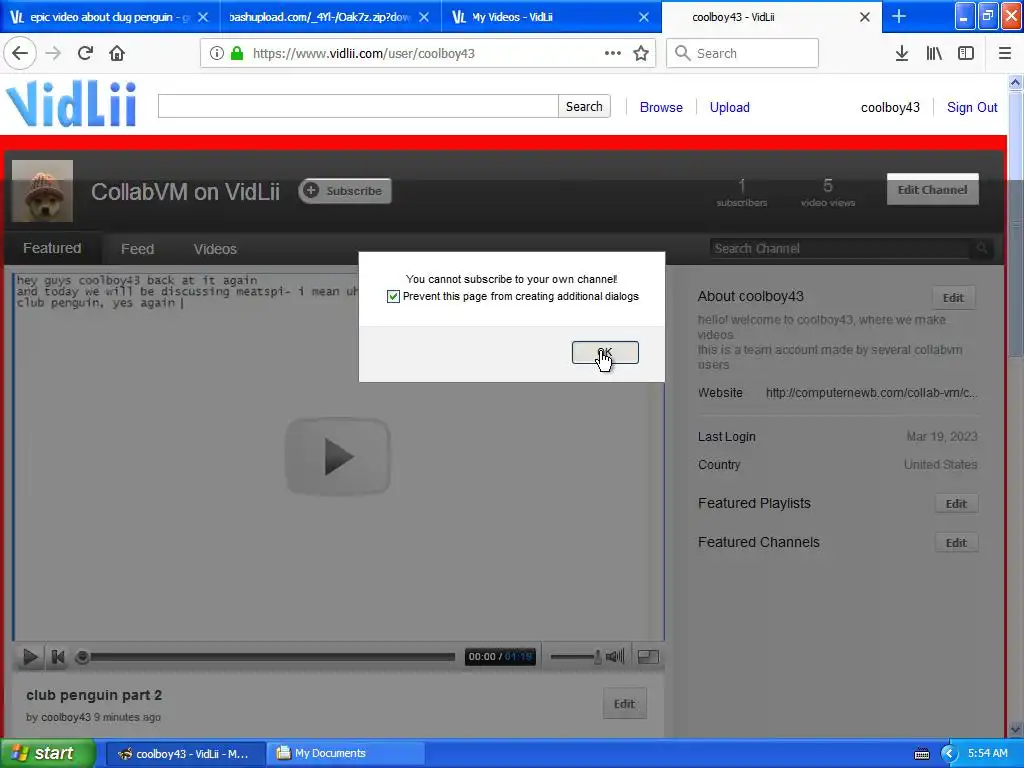Viewport: 1024px width, 768px height.
Task: Mute audio with the speaker icon
Action: pyautogui.click(x=615, y=656)
